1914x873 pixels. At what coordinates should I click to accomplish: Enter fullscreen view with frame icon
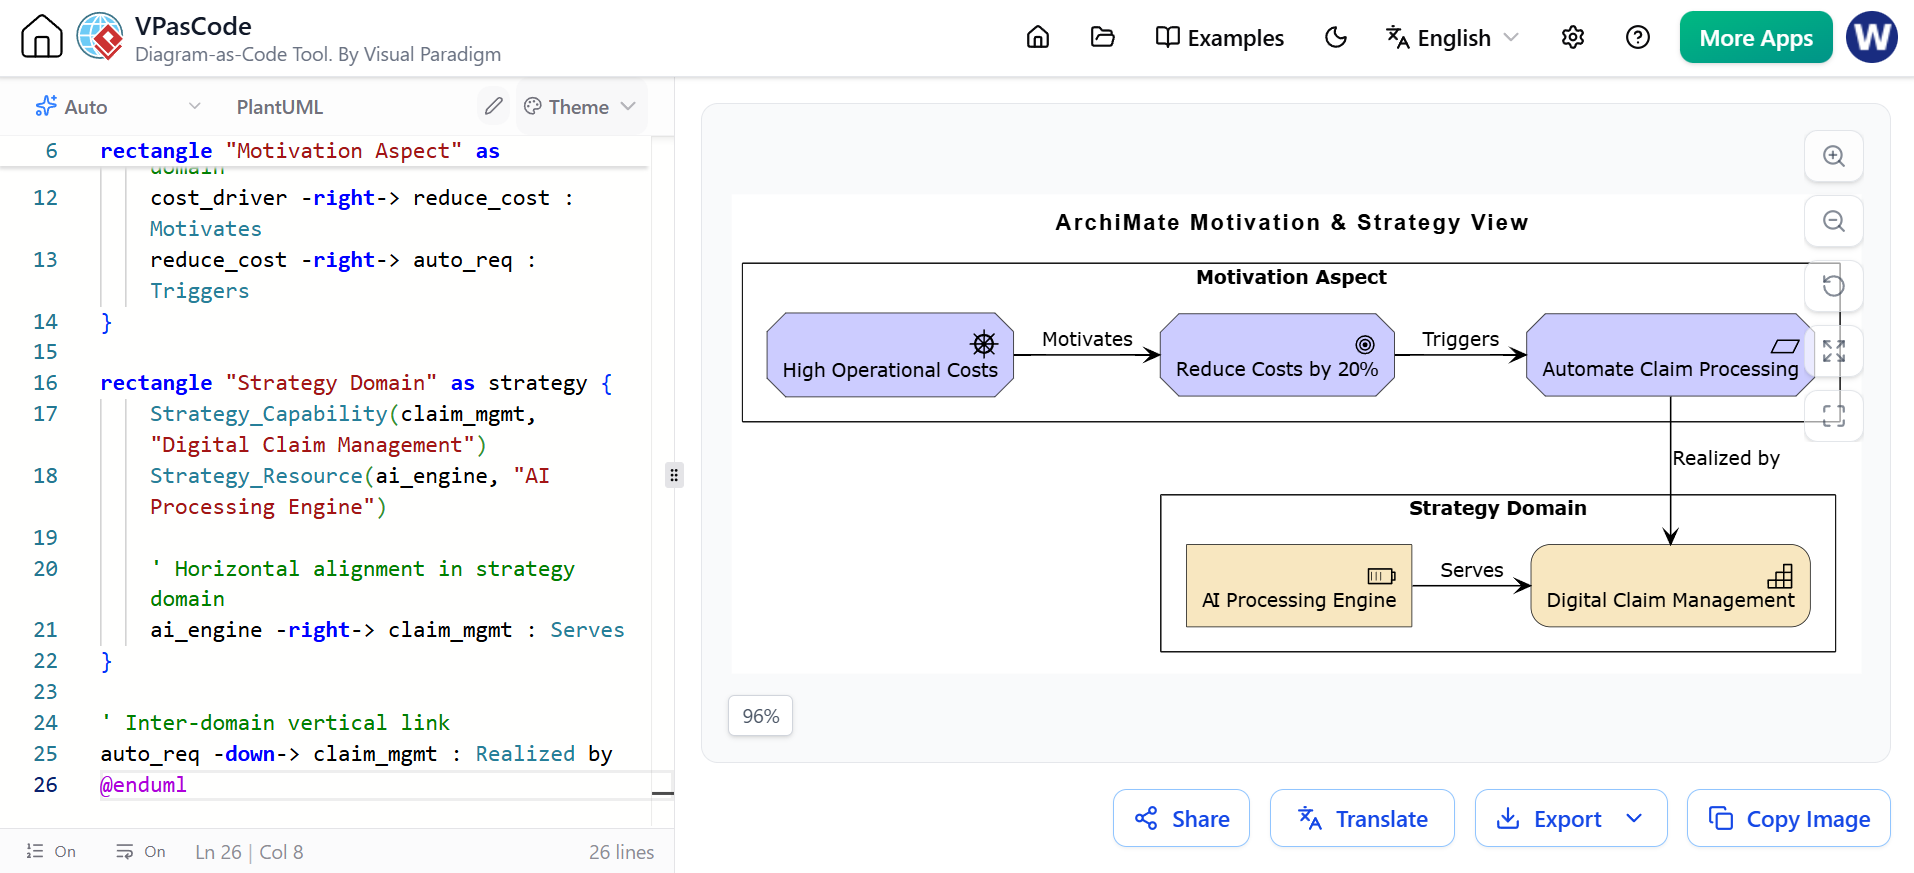tap(1834, 416)
